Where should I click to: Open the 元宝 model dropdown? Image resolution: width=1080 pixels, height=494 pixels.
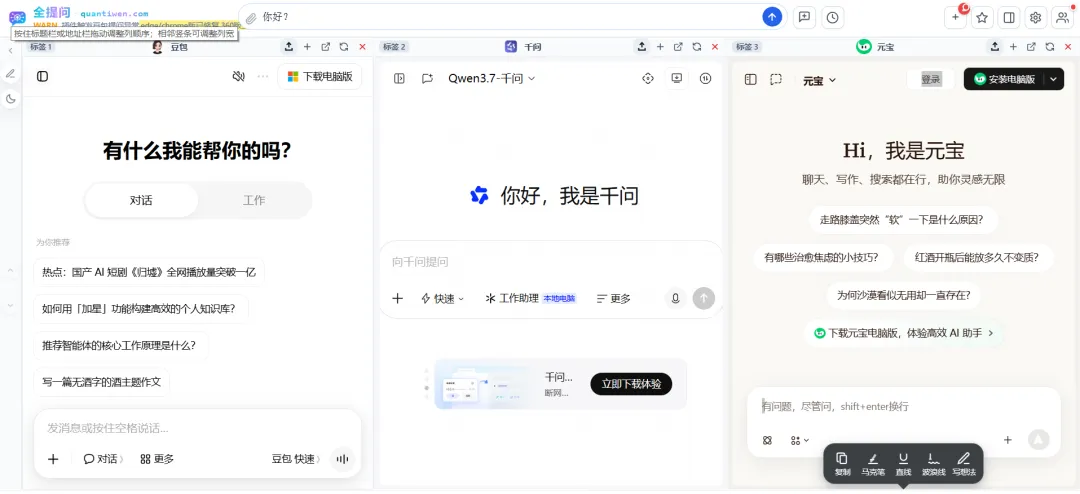click(x=820, y=80)
